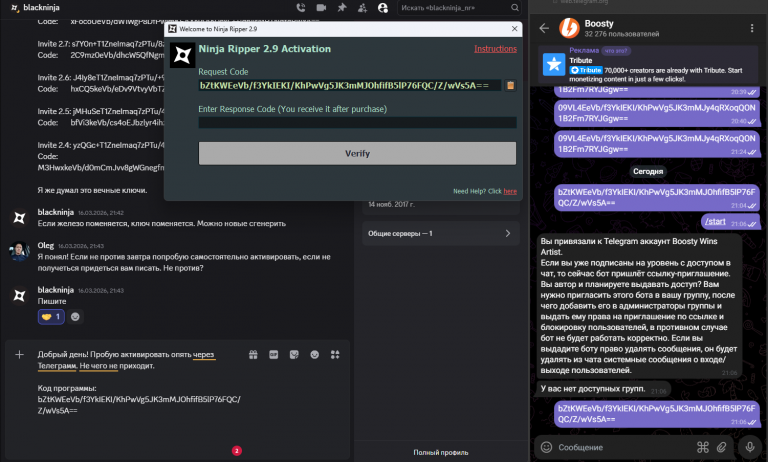The image size is (768, 462).
Task: Open the Discord apps launcher icon
Action: coord(335,355)
